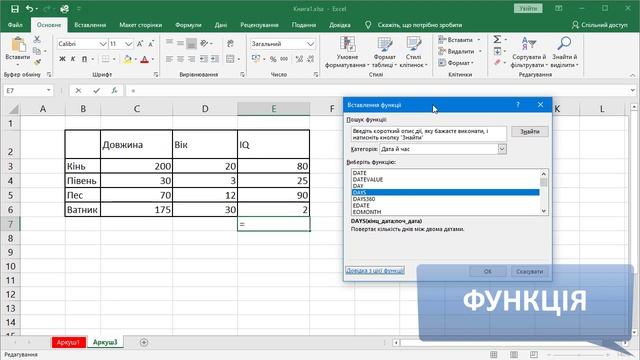Image resolution: width=640 pixels, height=360 pixels.
Task: Open the Категорія dropdown in the dialog
Action: point(502,149)
